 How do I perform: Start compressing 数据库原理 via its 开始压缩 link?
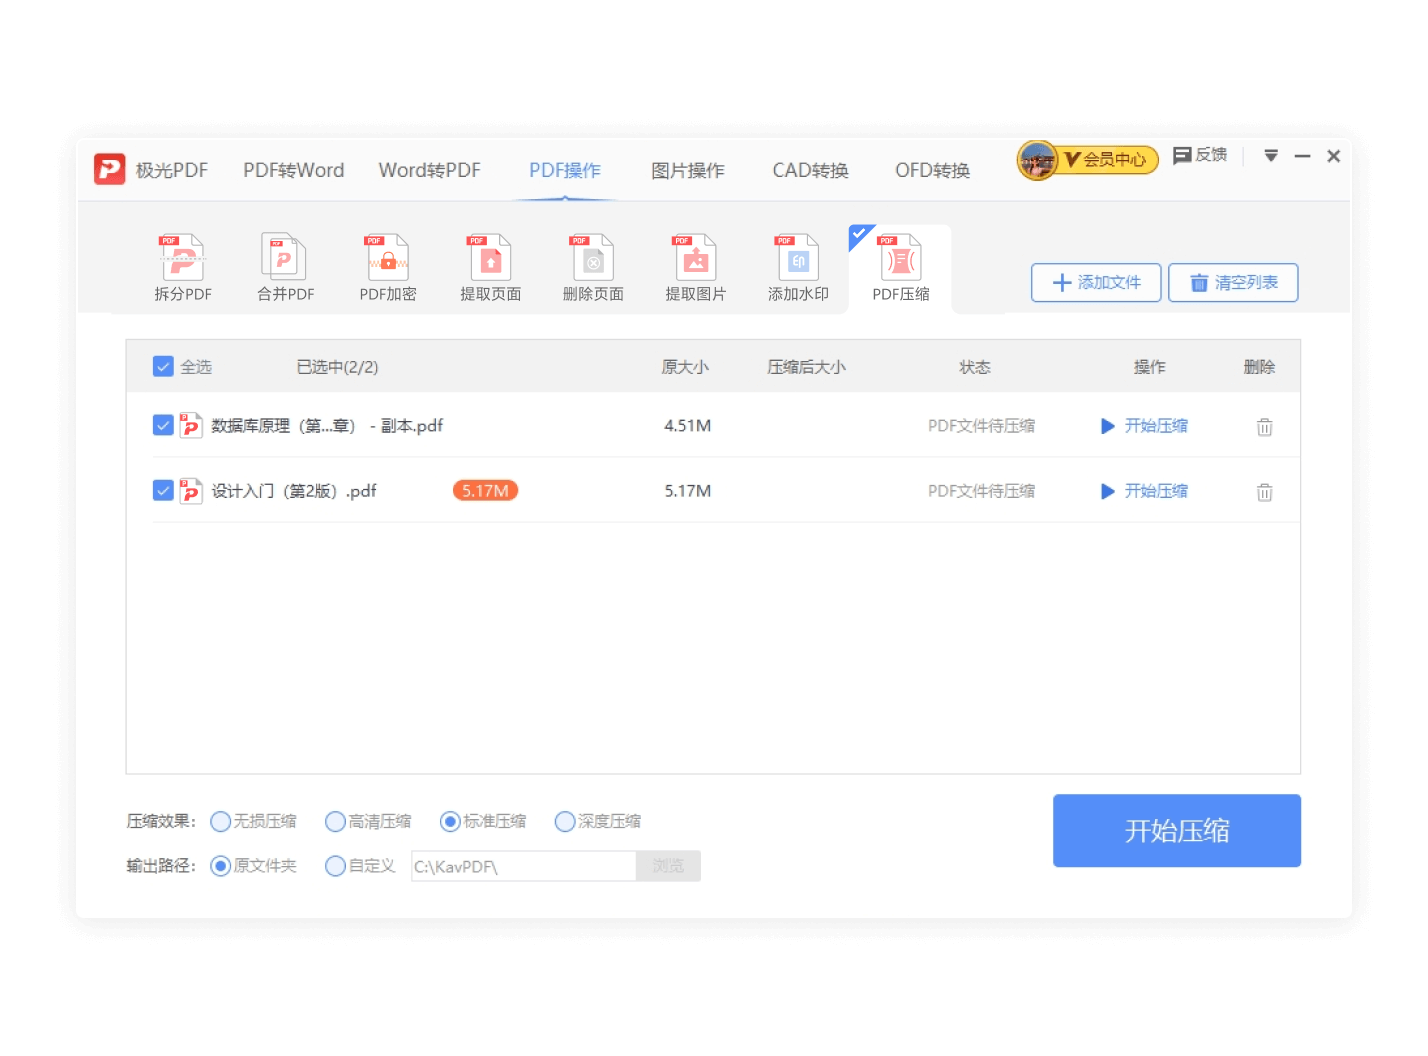(x=1154, y=426)
